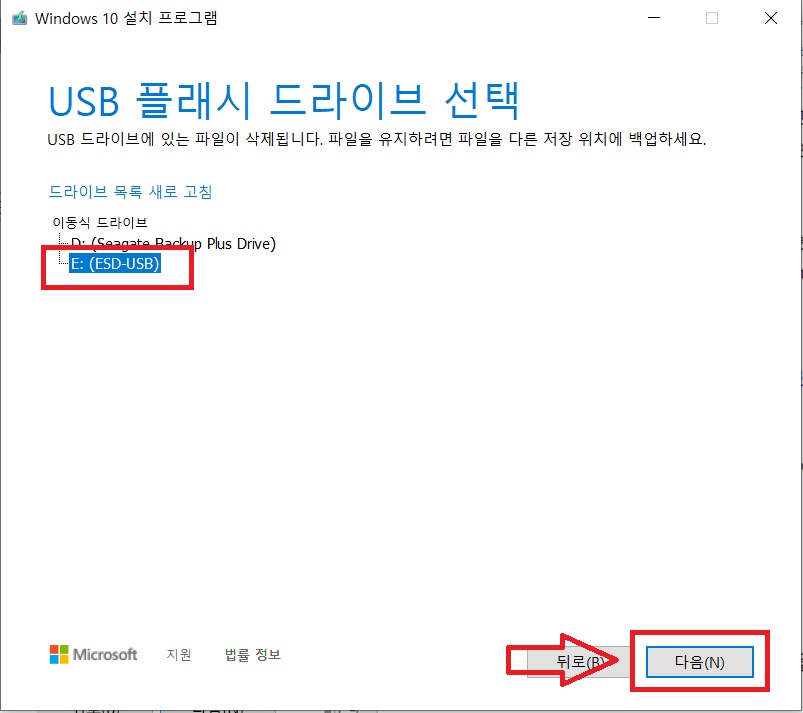This screenshot has width=803, height=713.
Task: Select the D: (Seagate Backup Plus Drive) entry
Action: click(x=173, y=243)
